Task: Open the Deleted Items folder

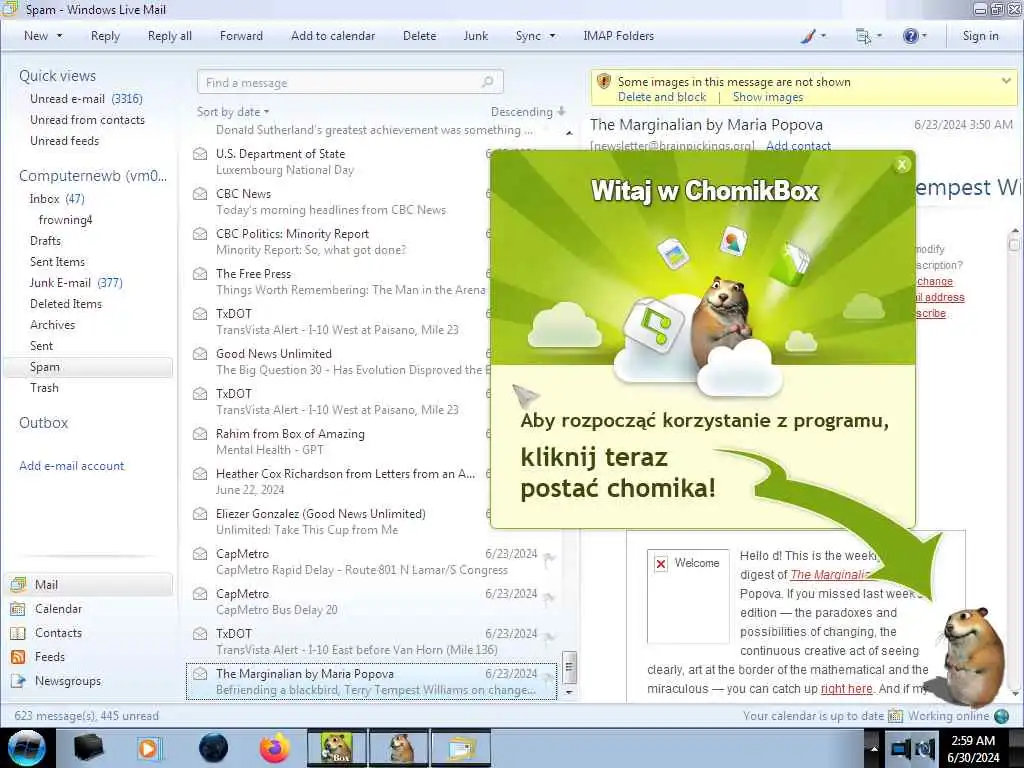Action: point(66,304)
